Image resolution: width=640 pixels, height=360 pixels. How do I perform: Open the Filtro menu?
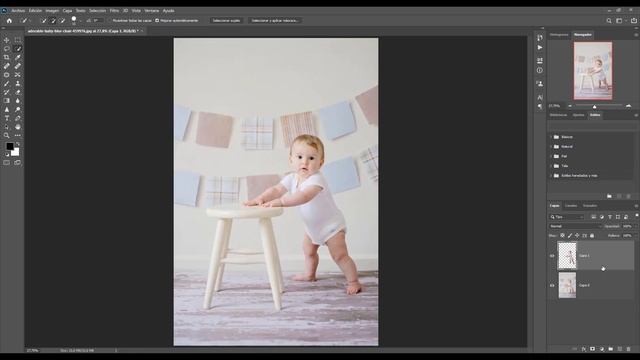coord(114,11)
